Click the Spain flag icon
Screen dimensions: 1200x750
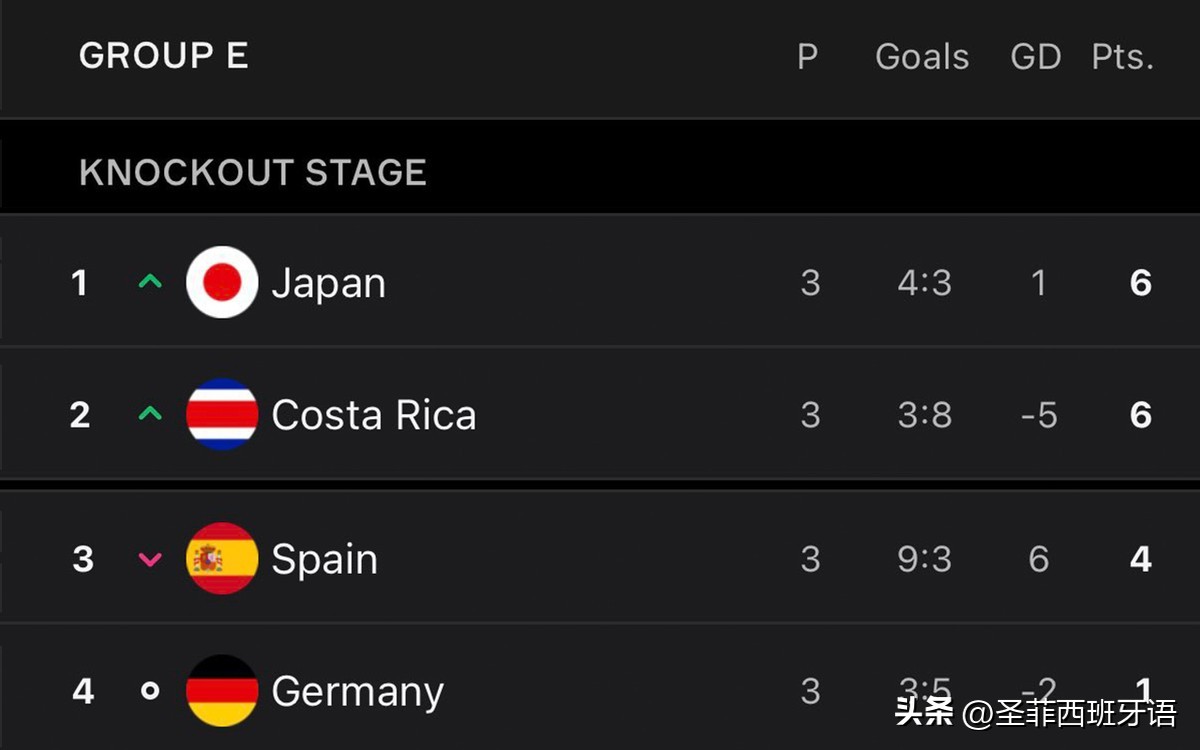pyautogui.click(x=222, y=559)
